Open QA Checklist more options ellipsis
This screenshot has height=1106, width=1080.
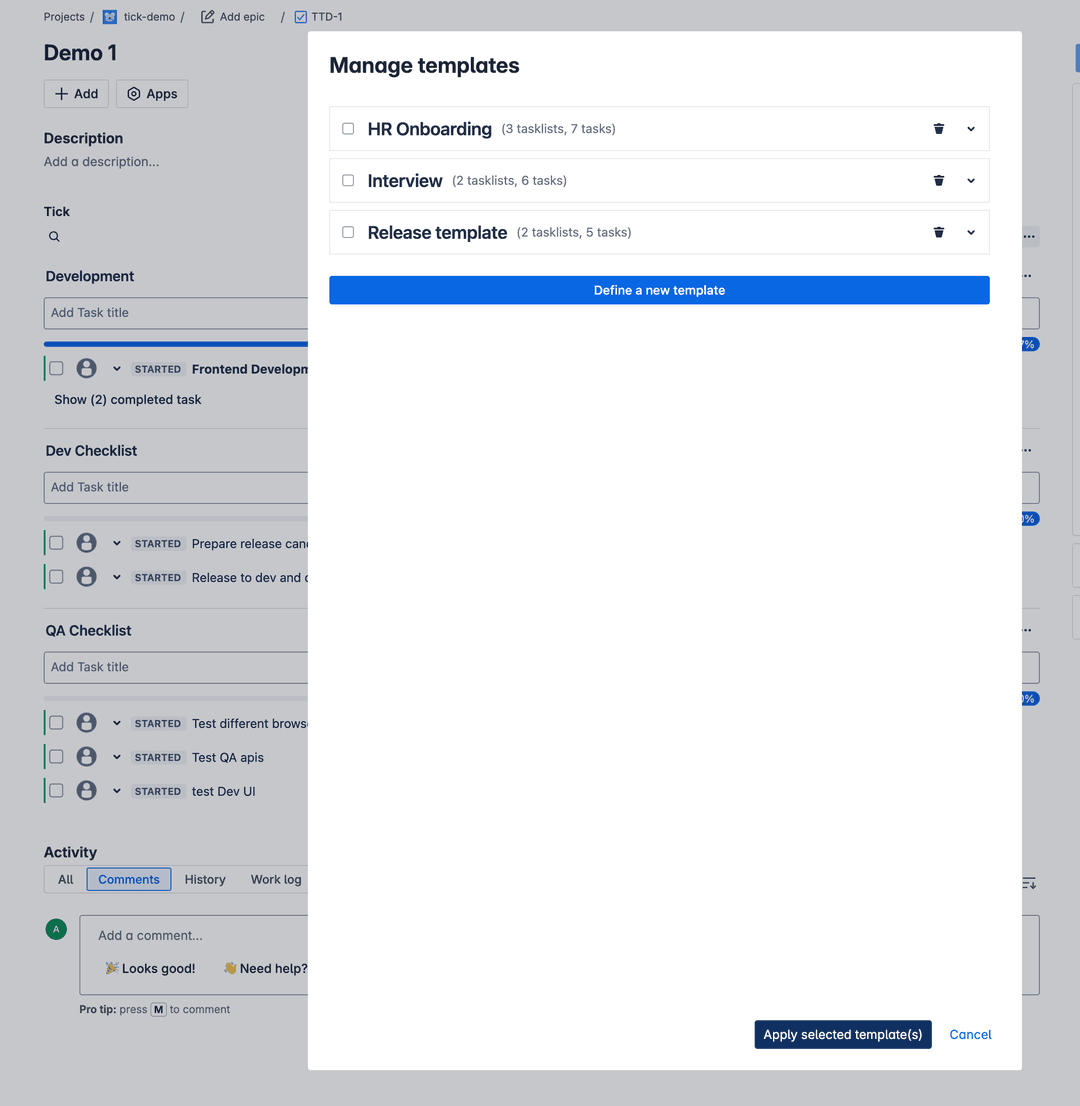(x=1027, y=630)
